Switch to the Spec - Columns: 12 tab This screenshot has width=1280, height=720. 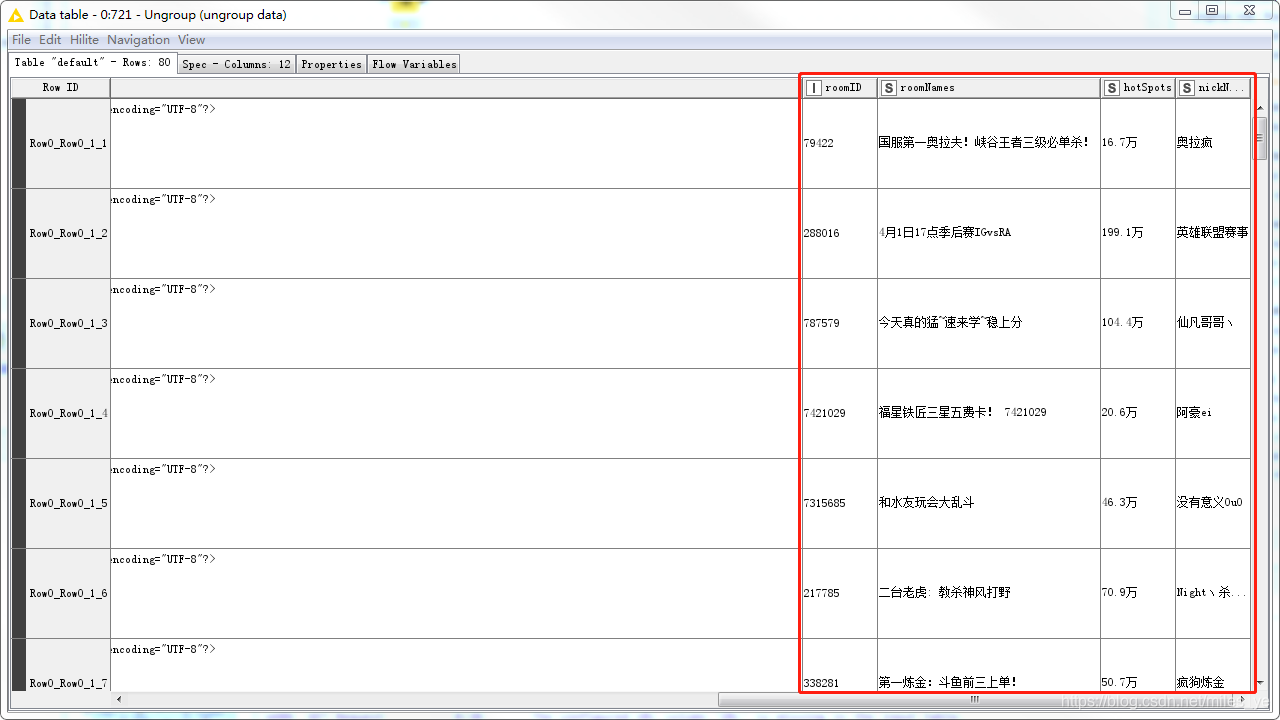point(237,64)
